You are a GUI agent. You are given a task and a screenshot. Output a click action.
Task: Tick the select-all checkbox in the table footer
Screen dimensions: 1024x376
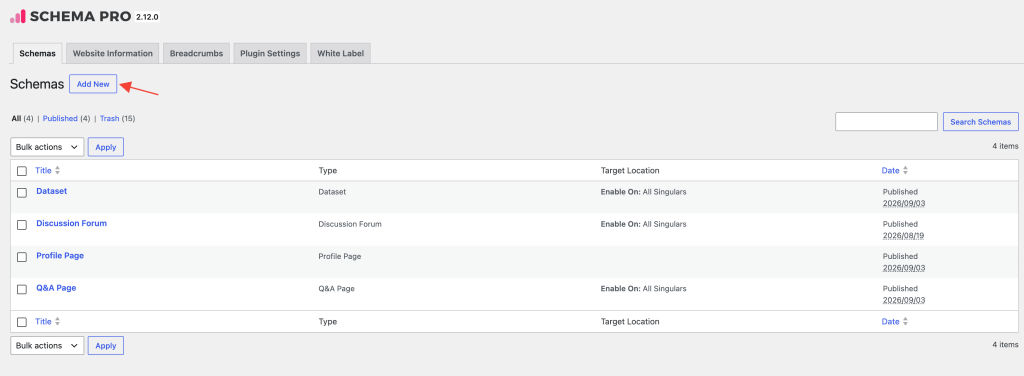click(22, 322)
